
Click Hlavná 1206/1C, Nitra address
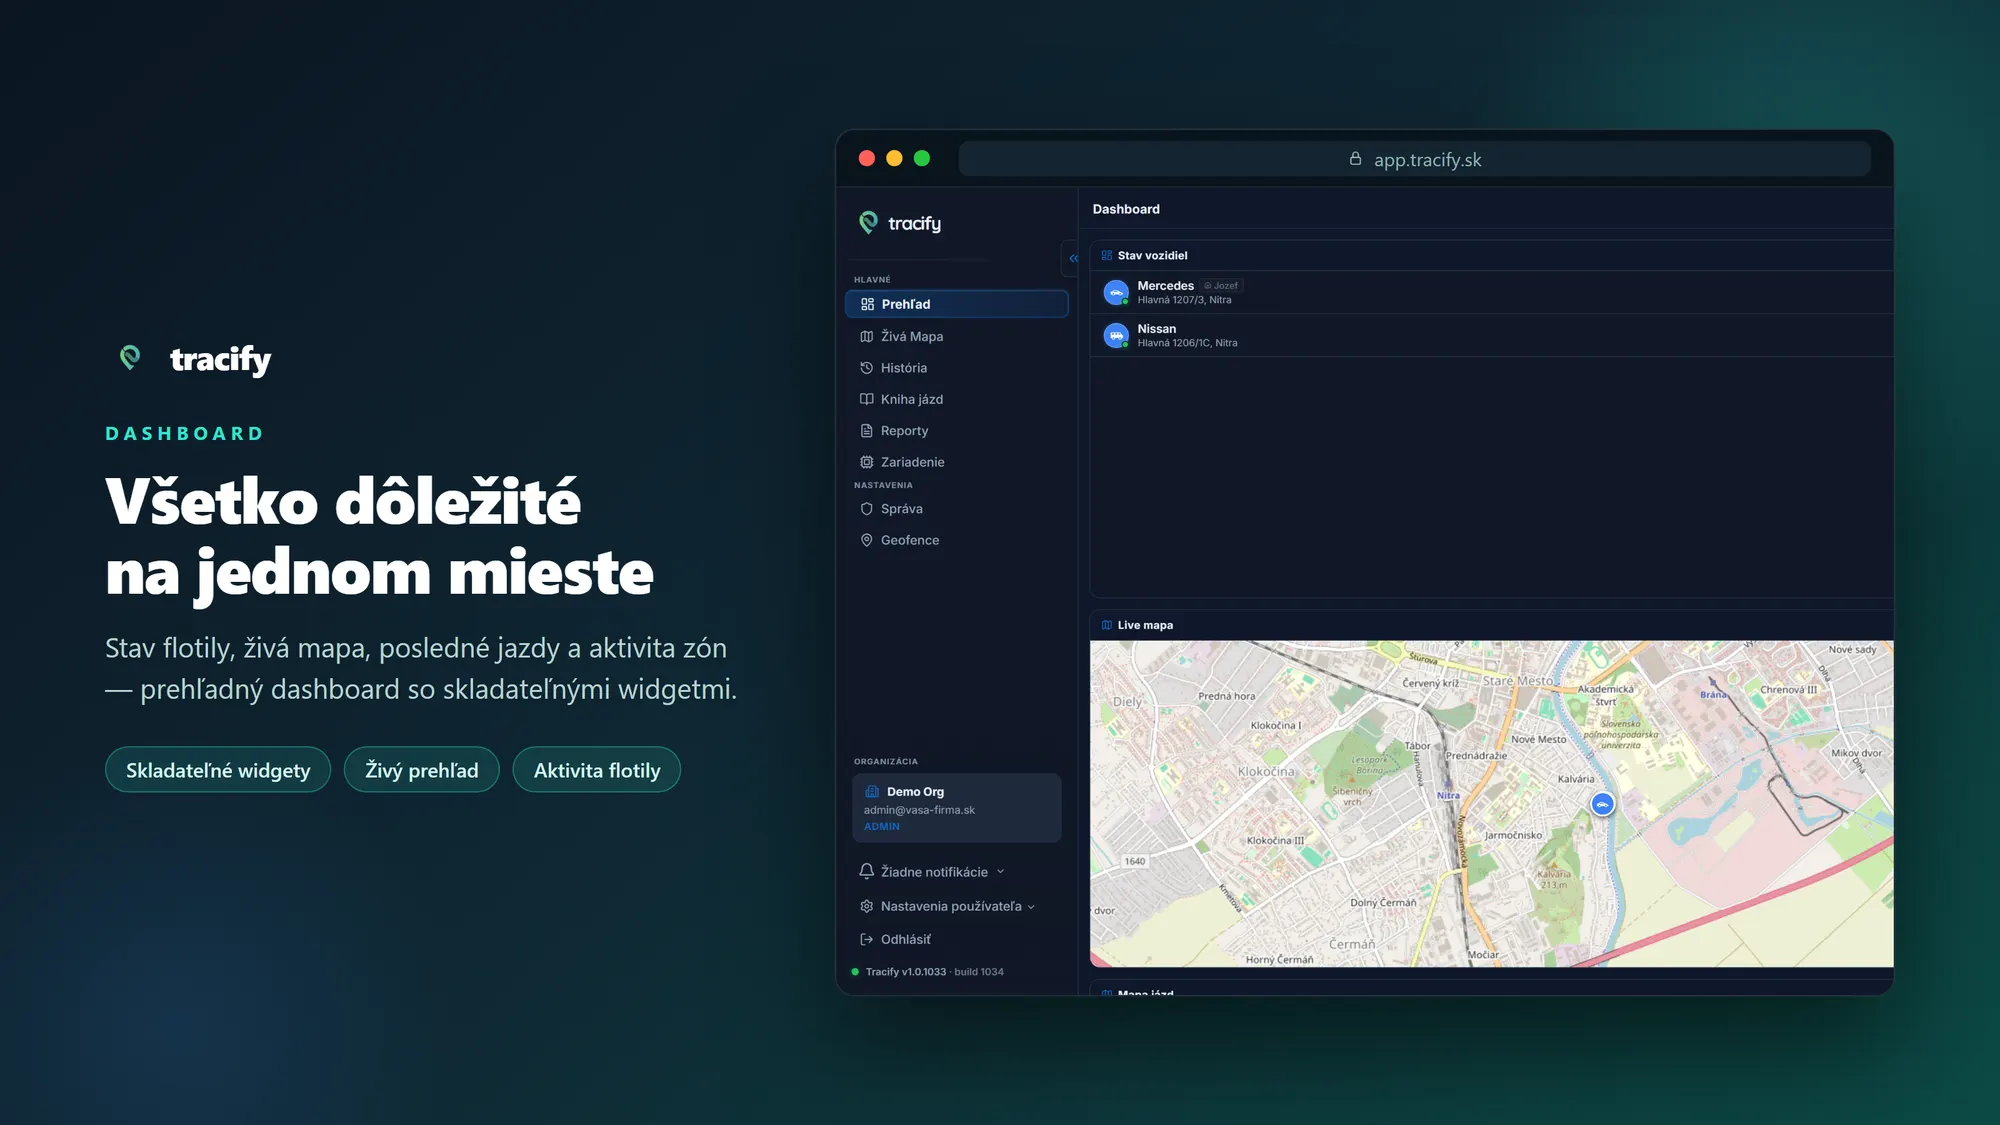point(1187,343)
